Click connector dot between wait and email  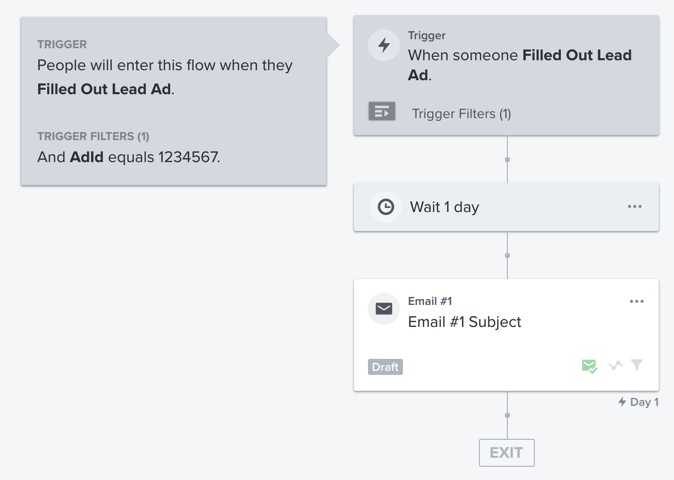pos(507,255)
